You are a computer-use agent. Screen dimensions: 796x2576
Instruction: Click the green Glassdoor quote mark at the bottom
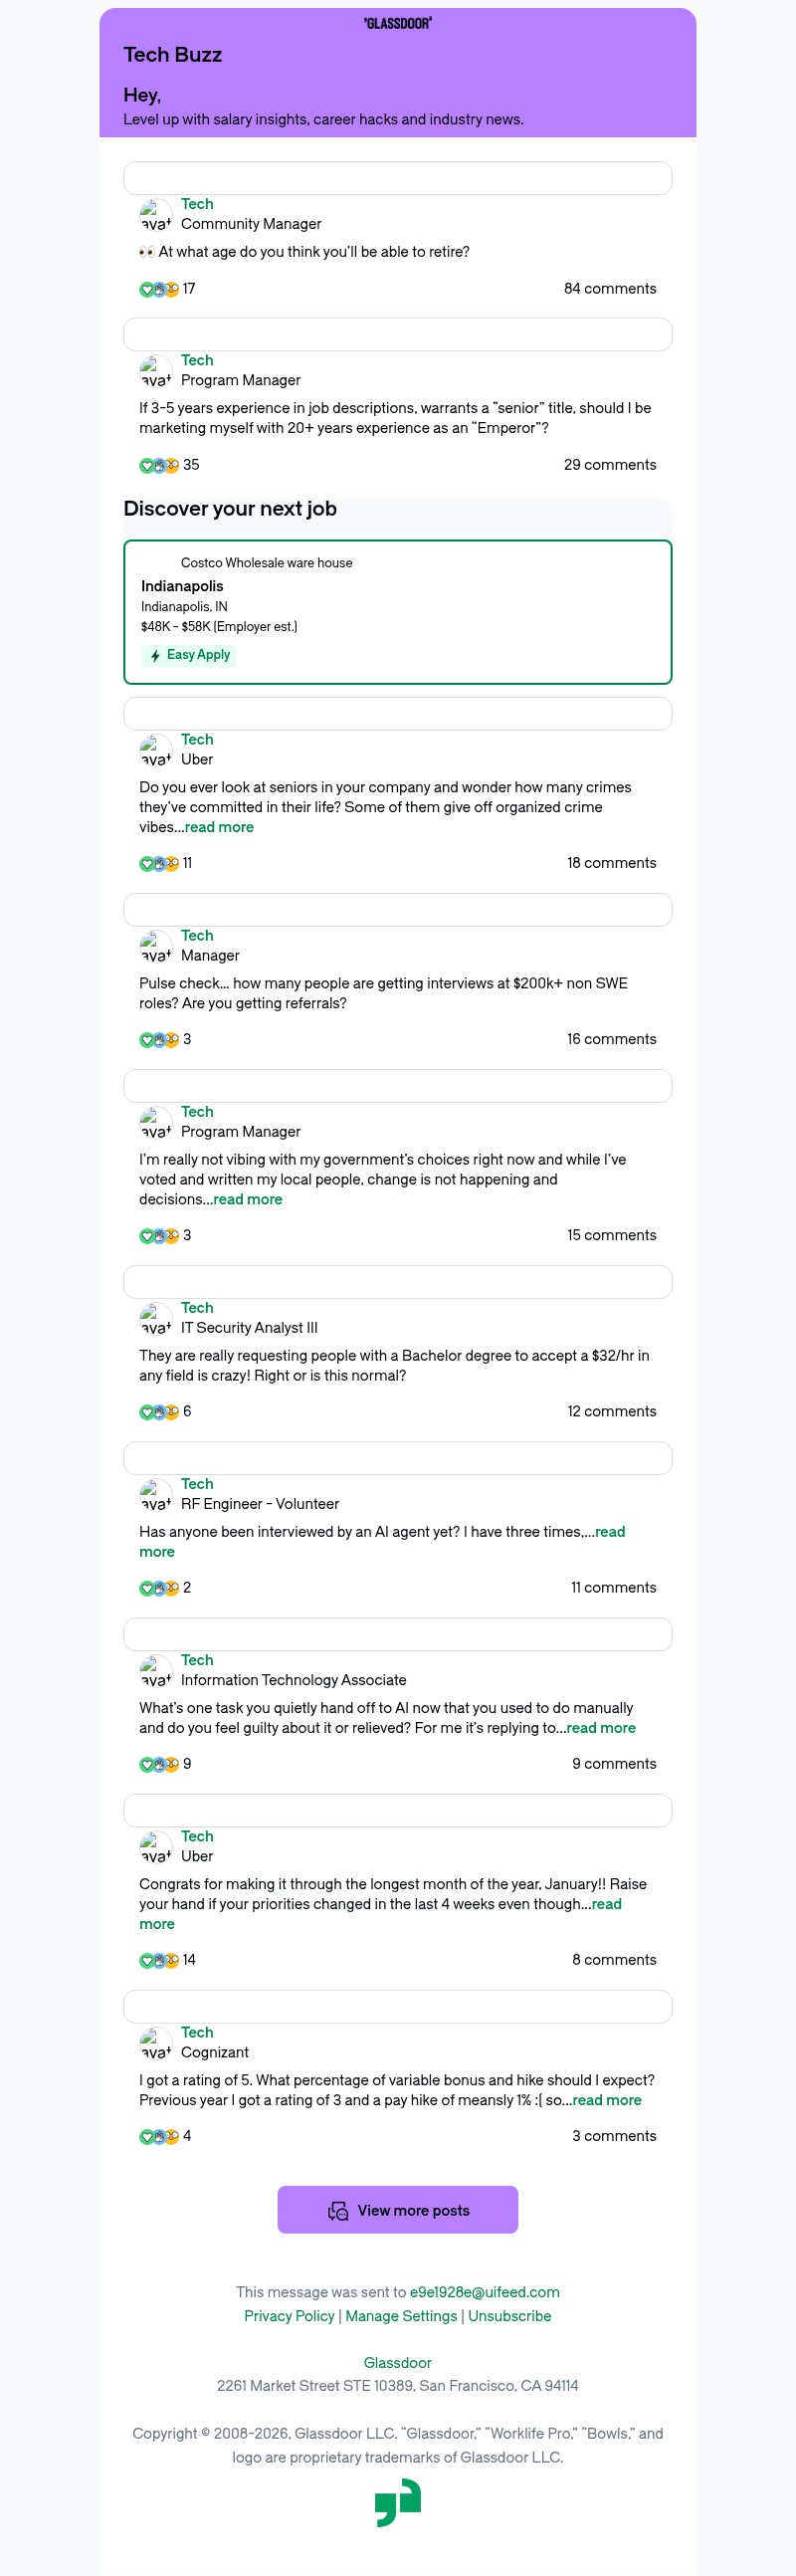(398, 2503)
